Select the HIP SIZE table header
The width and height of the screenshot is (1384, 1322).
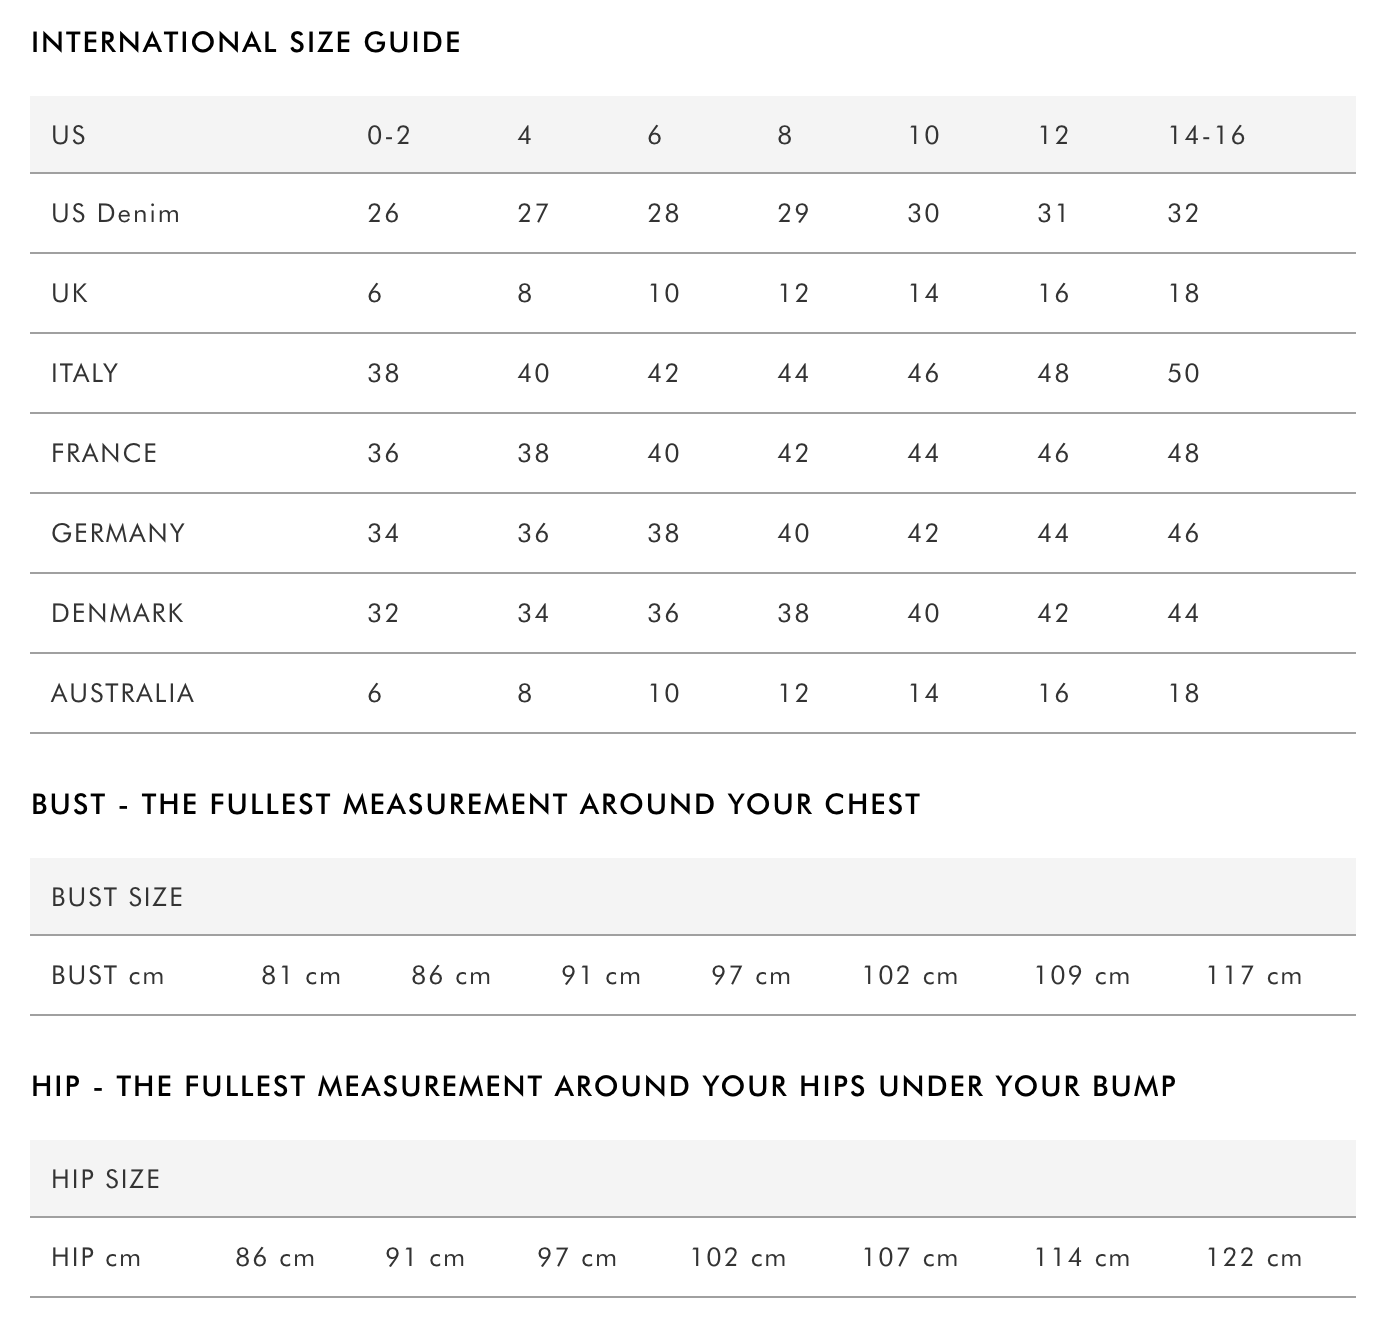[106, 1179]
